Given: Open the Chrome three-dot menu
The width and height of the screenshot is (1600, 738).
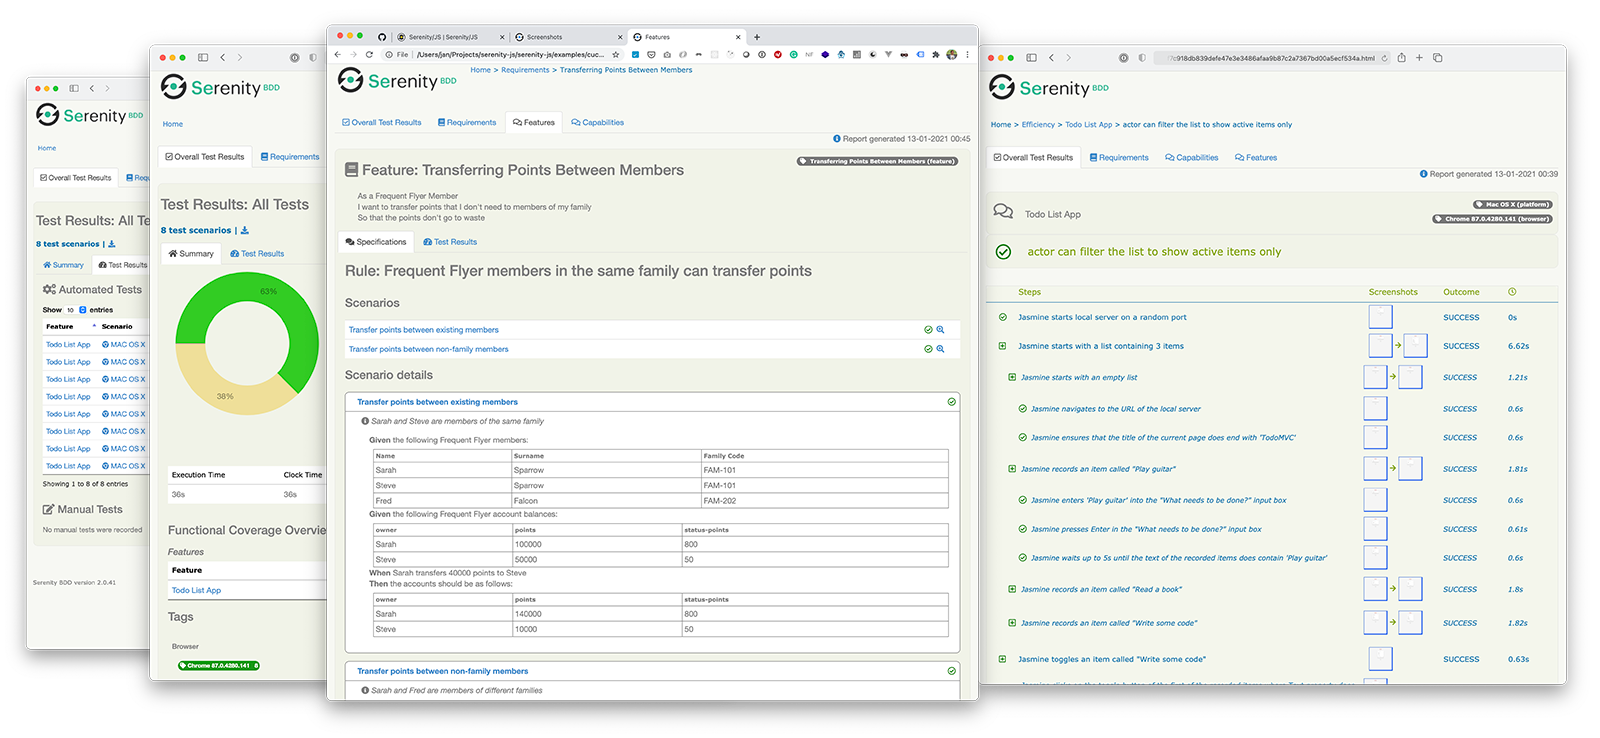Looking at the screenshot, I should tap(967, 55).
